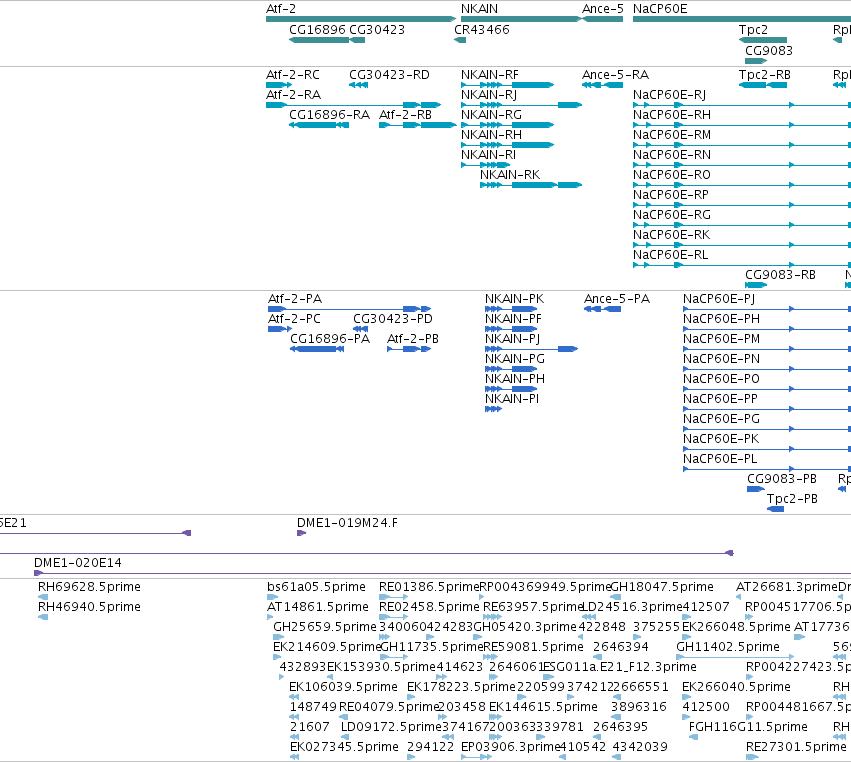
Task: Select the CR43466 gene label
Action: coord(482,30)
